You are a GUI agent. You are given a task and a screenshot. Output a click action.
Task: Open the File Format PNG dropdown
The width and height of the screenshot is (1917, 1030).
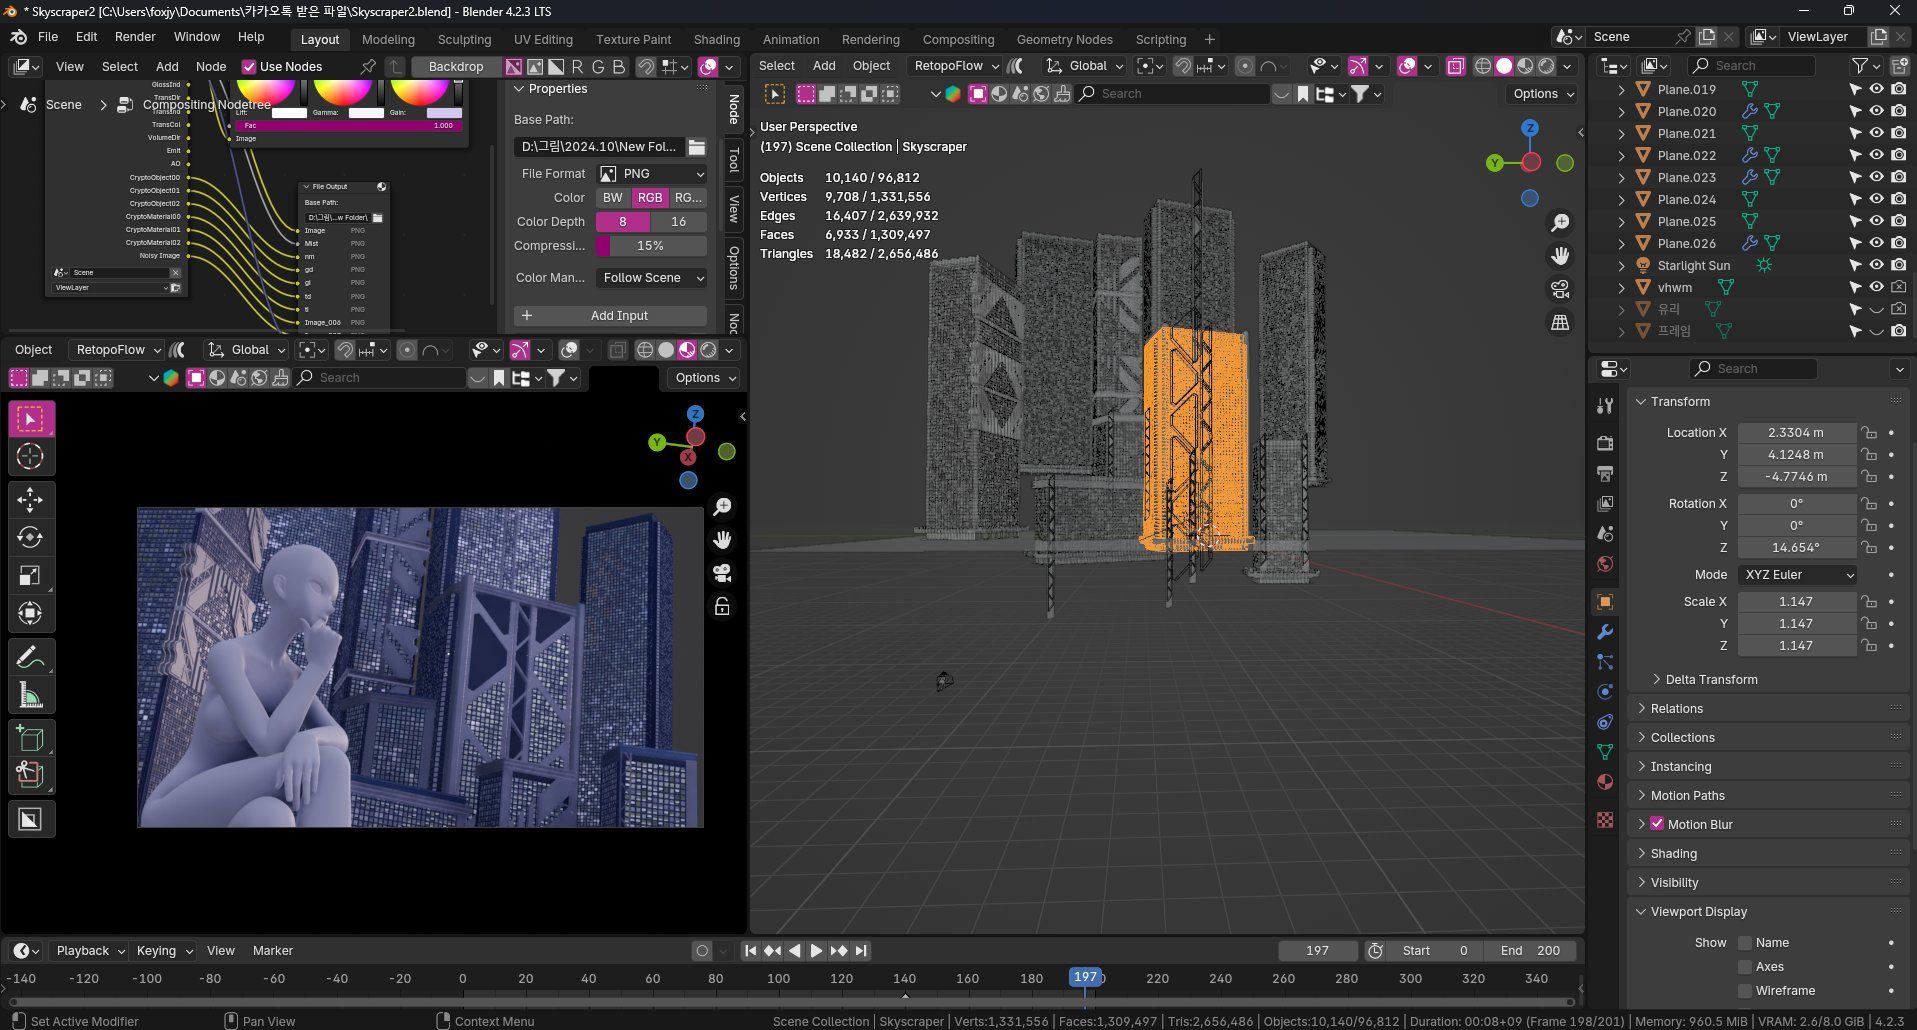click(652, 174)
